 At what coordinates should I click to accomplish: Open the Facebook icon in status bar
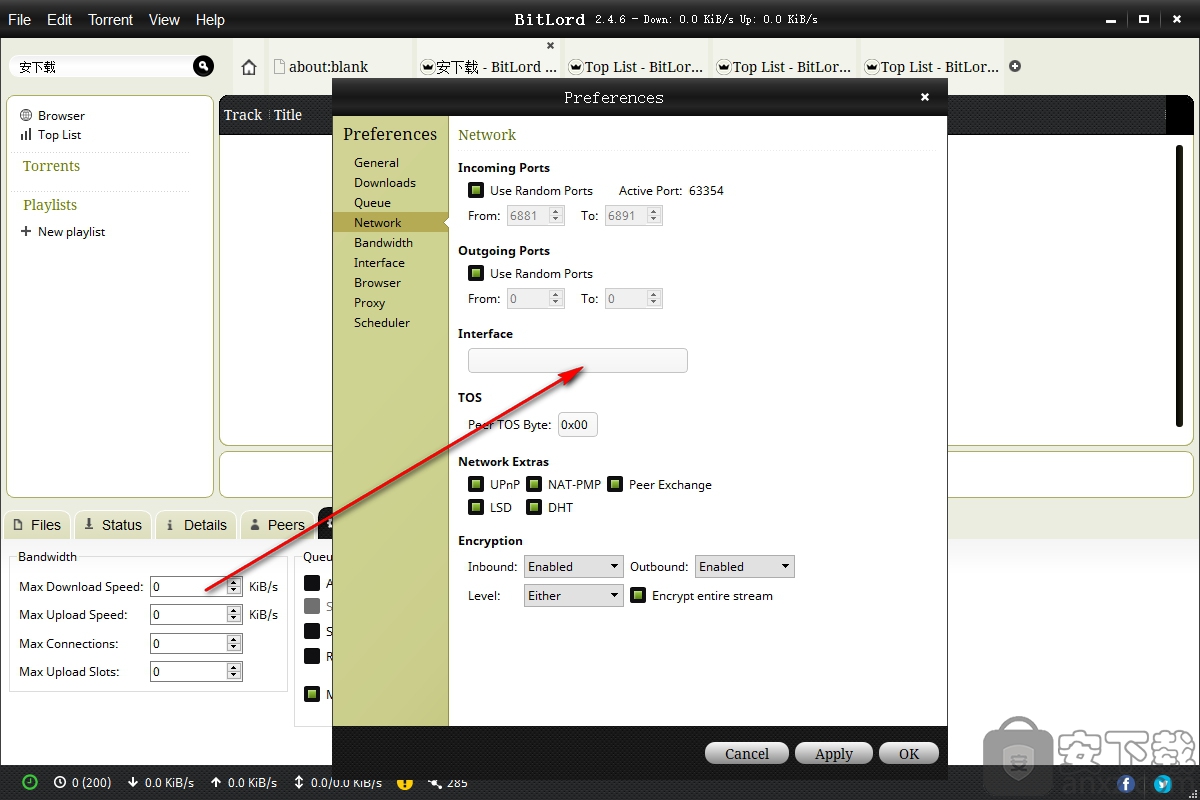pos(1126,784)
